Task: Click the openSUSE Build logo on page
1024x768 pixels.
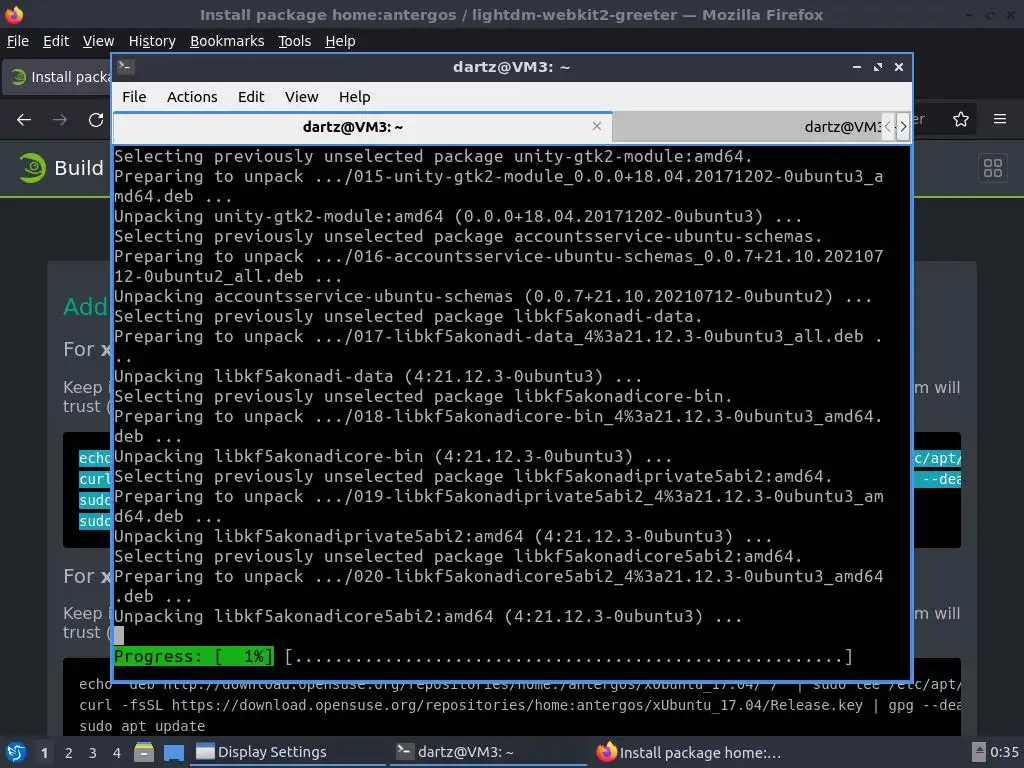Action: pyautogui.click(x=31, y=168)
